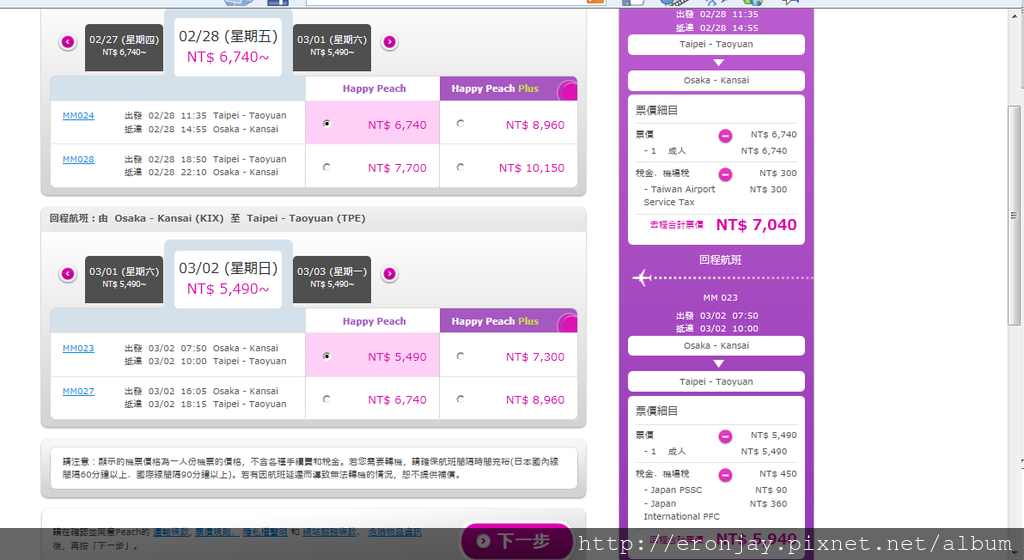Viewport: 1024px width, 560px height.
Task: Click 回程航班 Osaka - Kansai (KIX) section title
Action: 207,219
